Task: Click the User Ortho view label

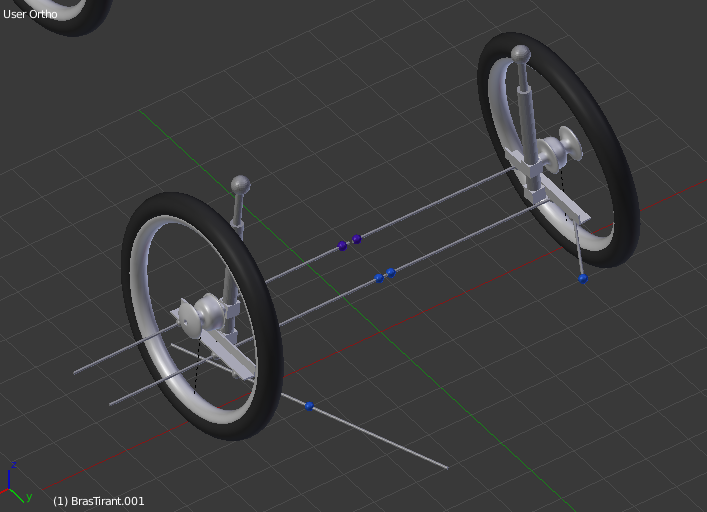Action: click(x=30, y=14)
